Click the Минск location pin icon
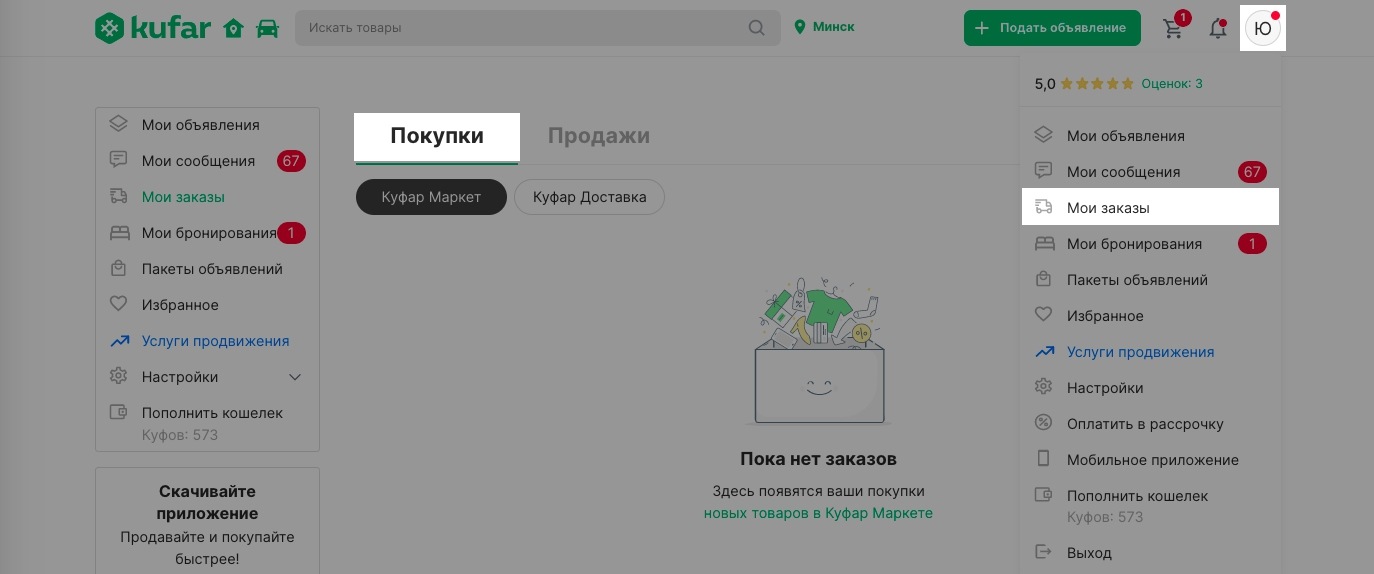1374x574 pixels. (799, 27)
